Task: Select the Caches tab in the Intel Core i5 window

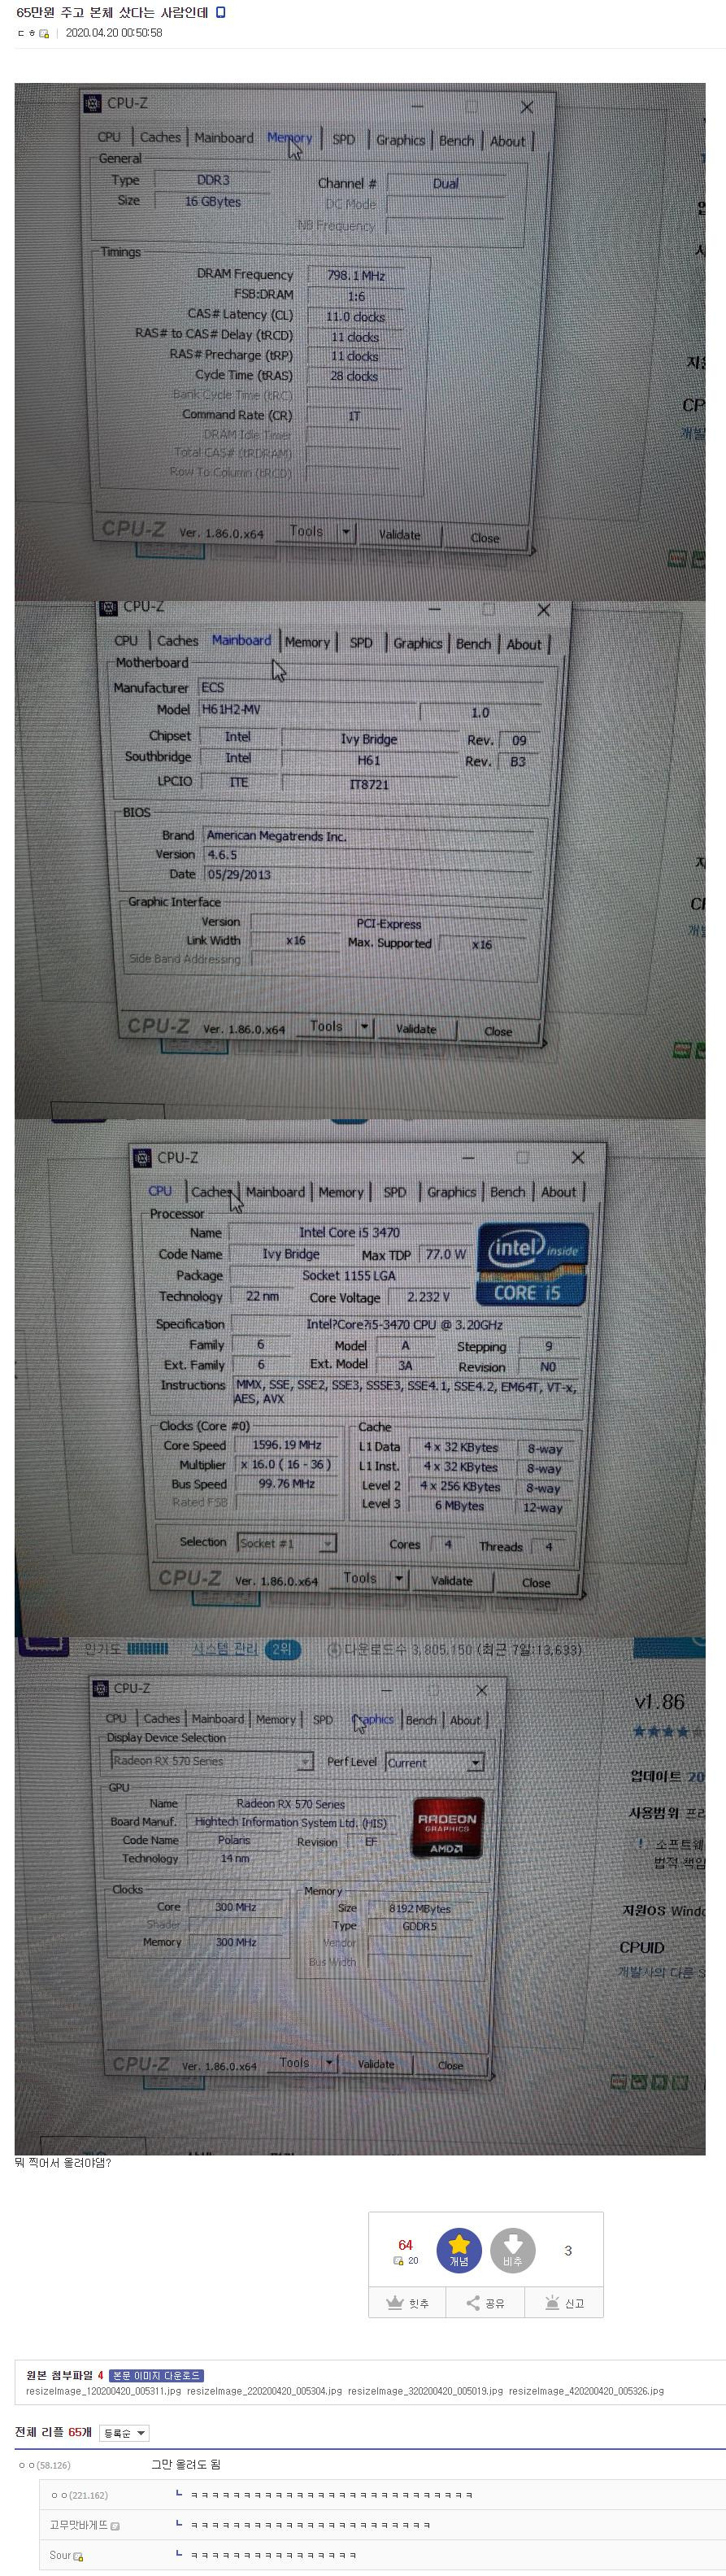Action: (212, 1192)
